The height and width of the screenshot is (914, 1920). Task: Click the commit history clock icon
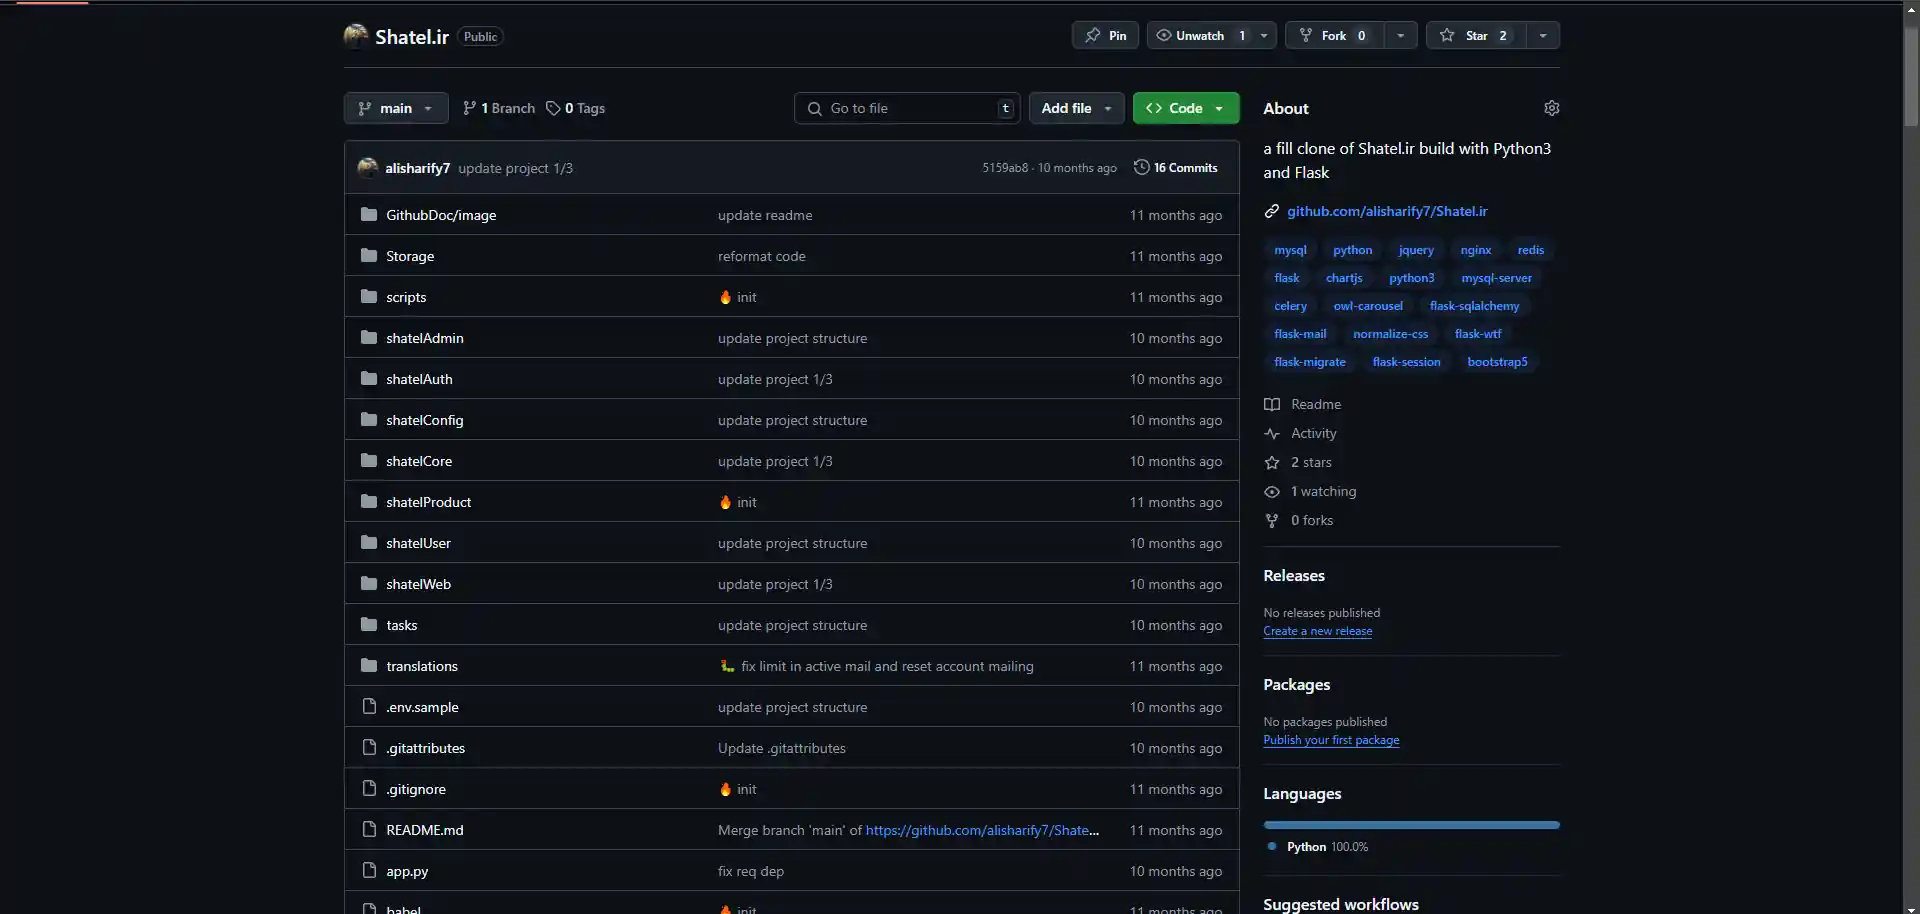(x=1141, y=168)
